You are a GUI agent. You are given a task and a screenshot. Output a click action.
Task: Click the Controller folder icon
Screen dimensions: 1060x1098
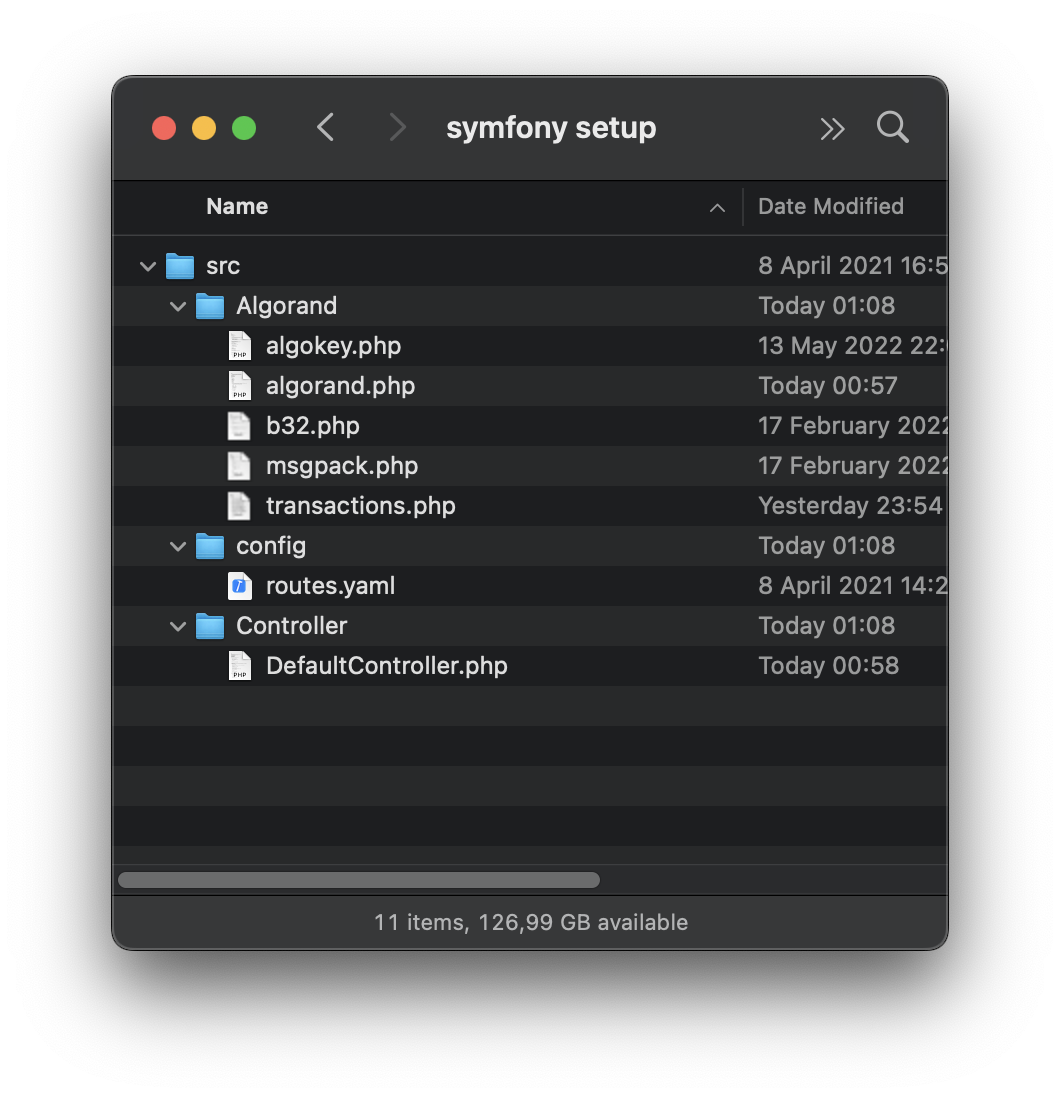210,626
